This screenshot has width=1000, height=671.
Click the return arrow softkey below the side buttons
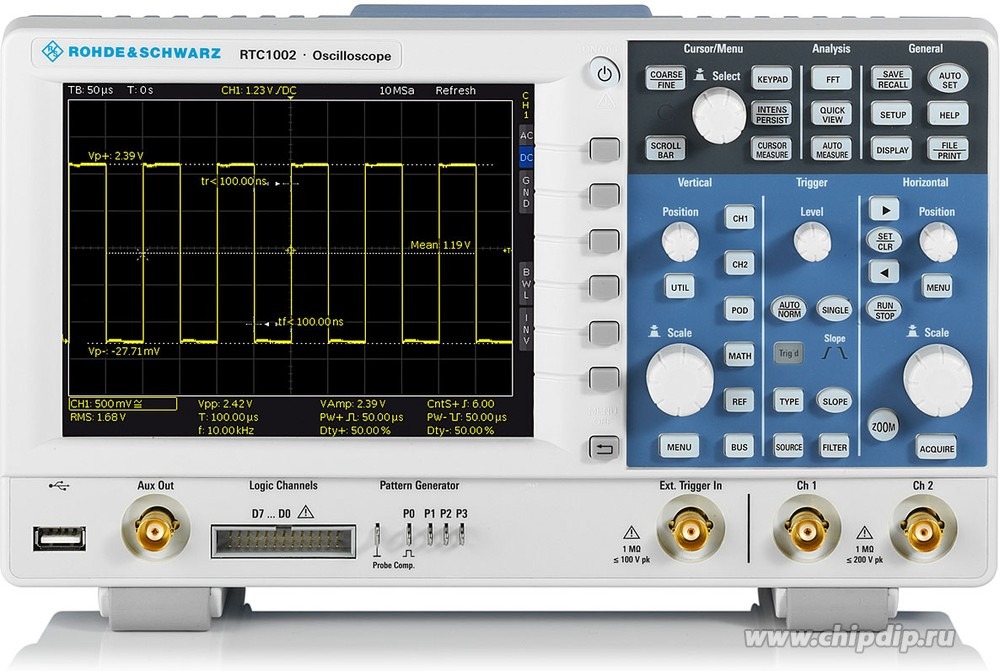click(x=603, y=449)
